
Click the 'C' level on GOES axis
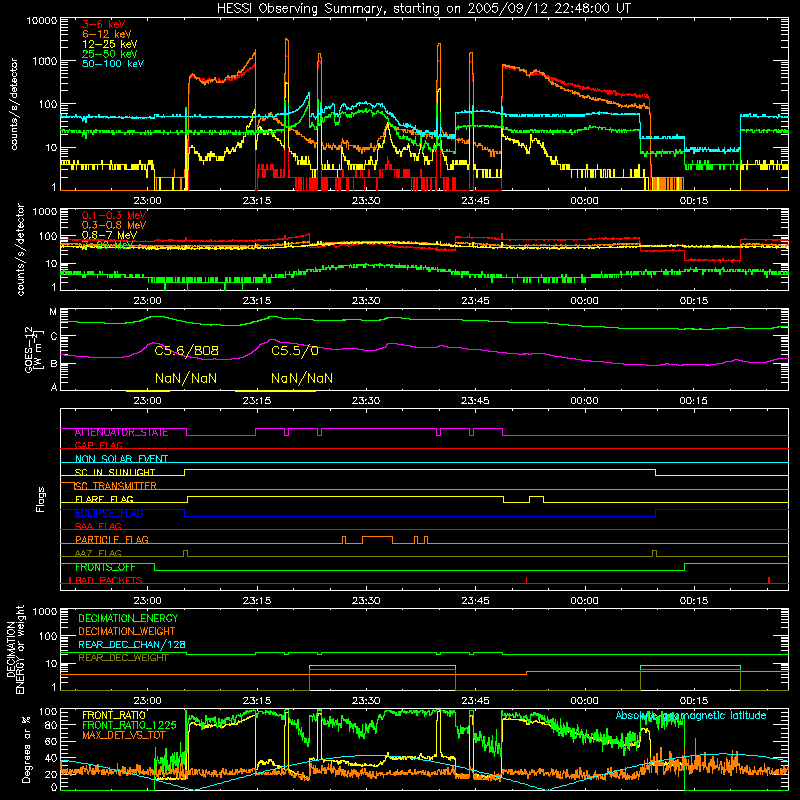tap(53, 336)
